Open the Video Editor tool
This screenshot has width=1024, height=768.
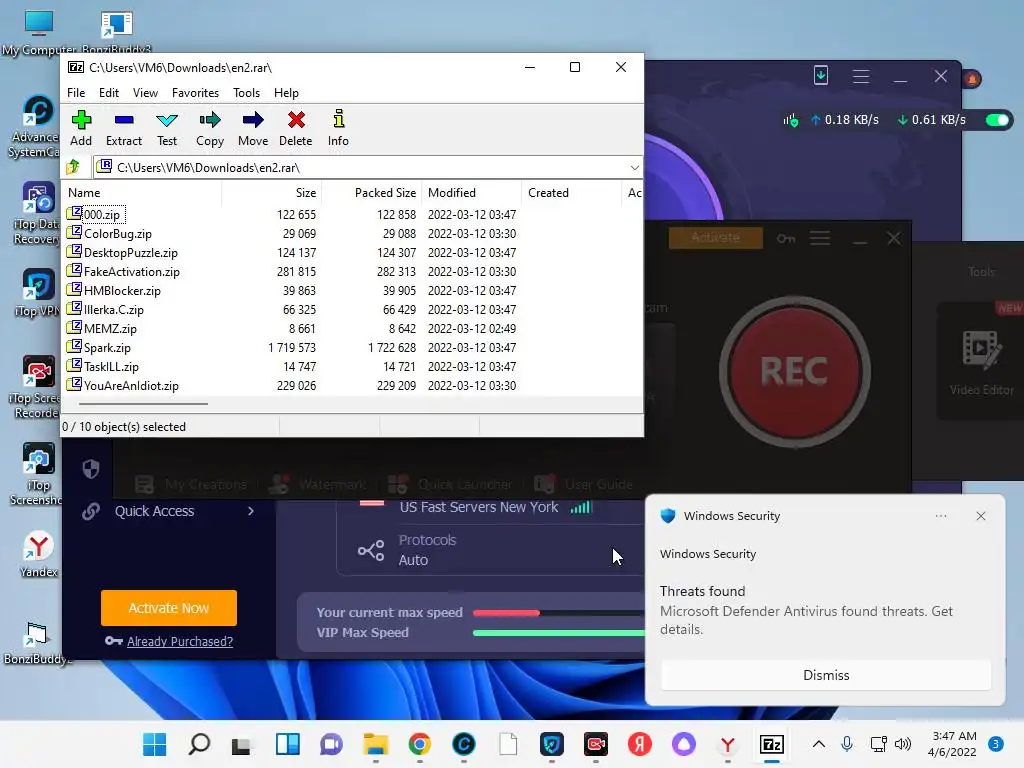pyautogui.click(x=981, y=361)
